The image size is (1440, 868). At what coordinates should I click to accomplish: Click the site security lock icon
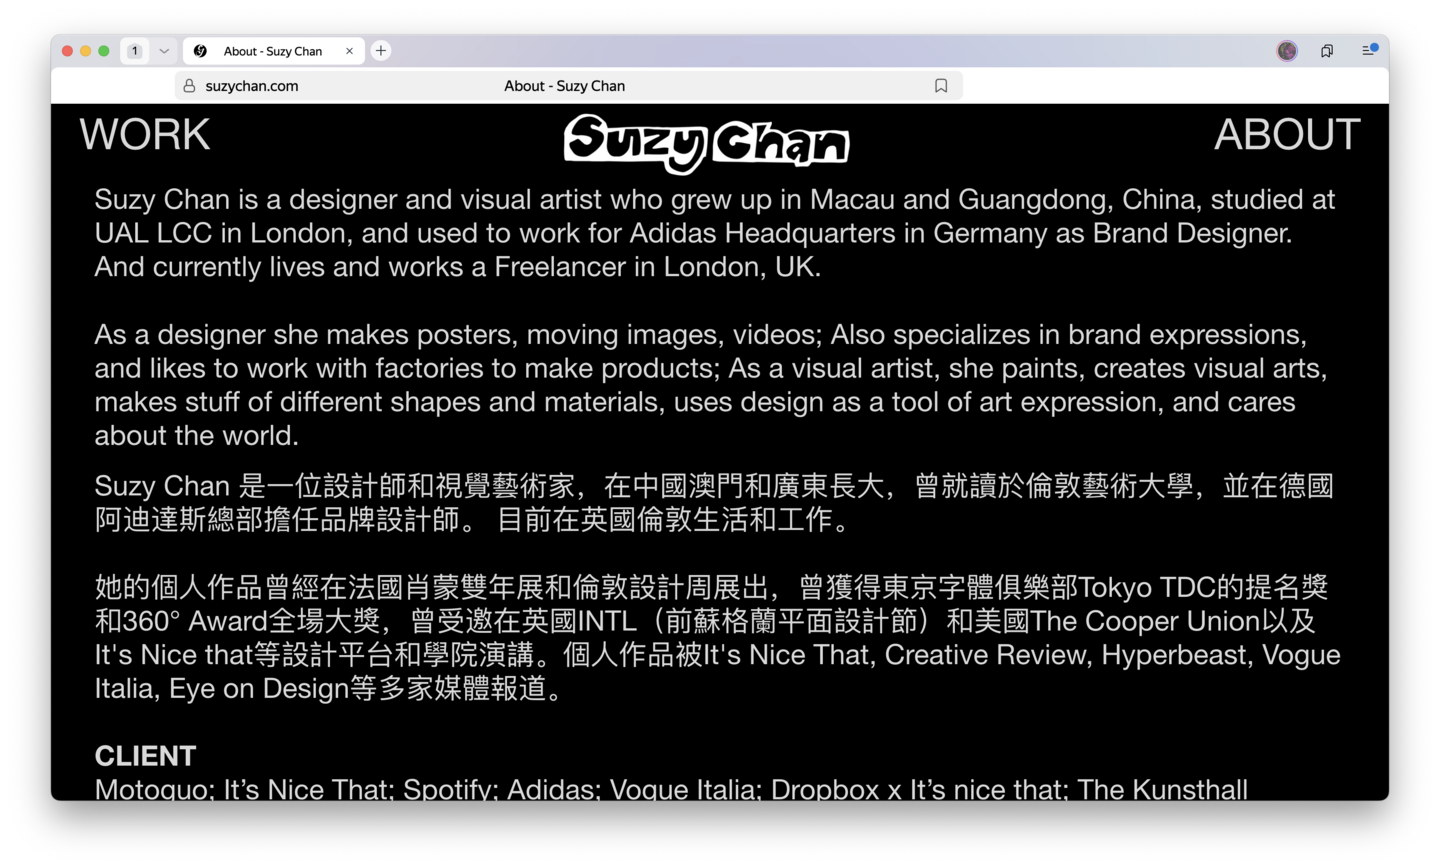coord(189,86)
